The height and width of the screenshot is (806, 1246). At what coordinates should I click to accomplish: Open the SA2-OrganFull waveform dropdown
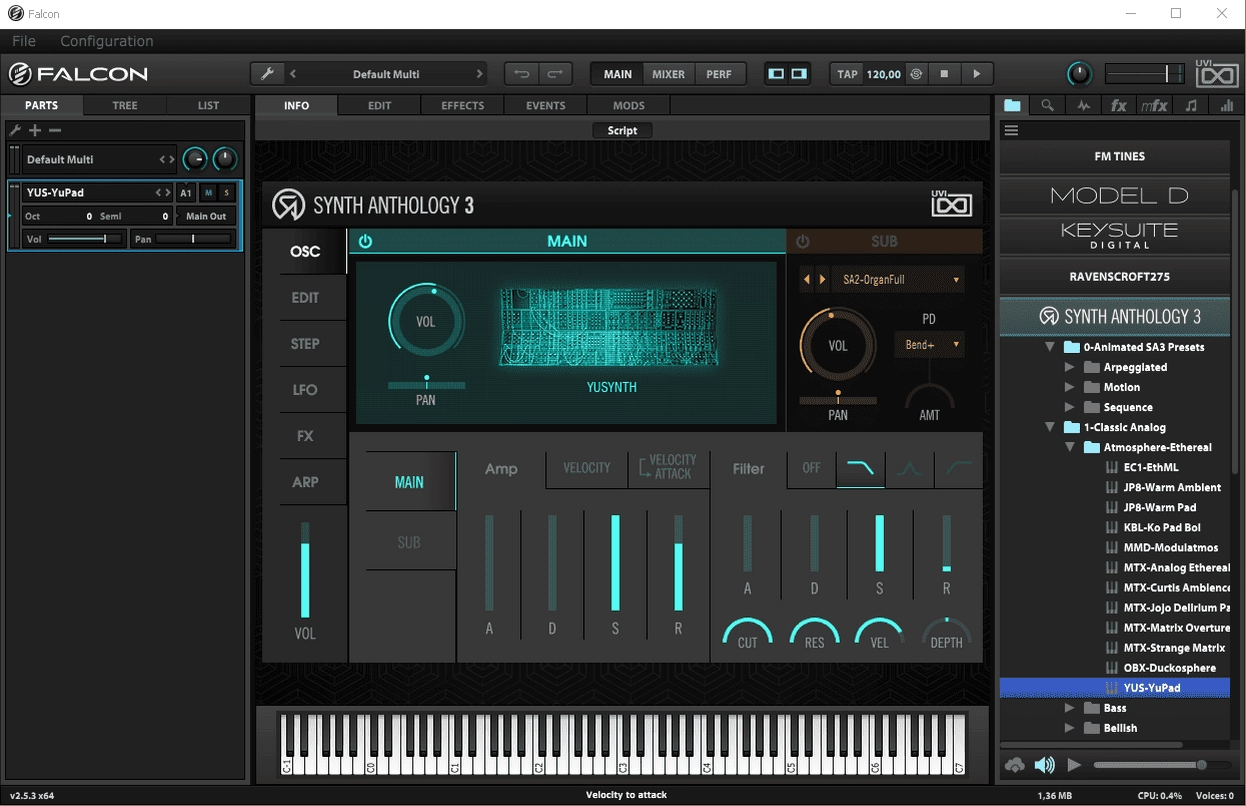pos(897,280)
